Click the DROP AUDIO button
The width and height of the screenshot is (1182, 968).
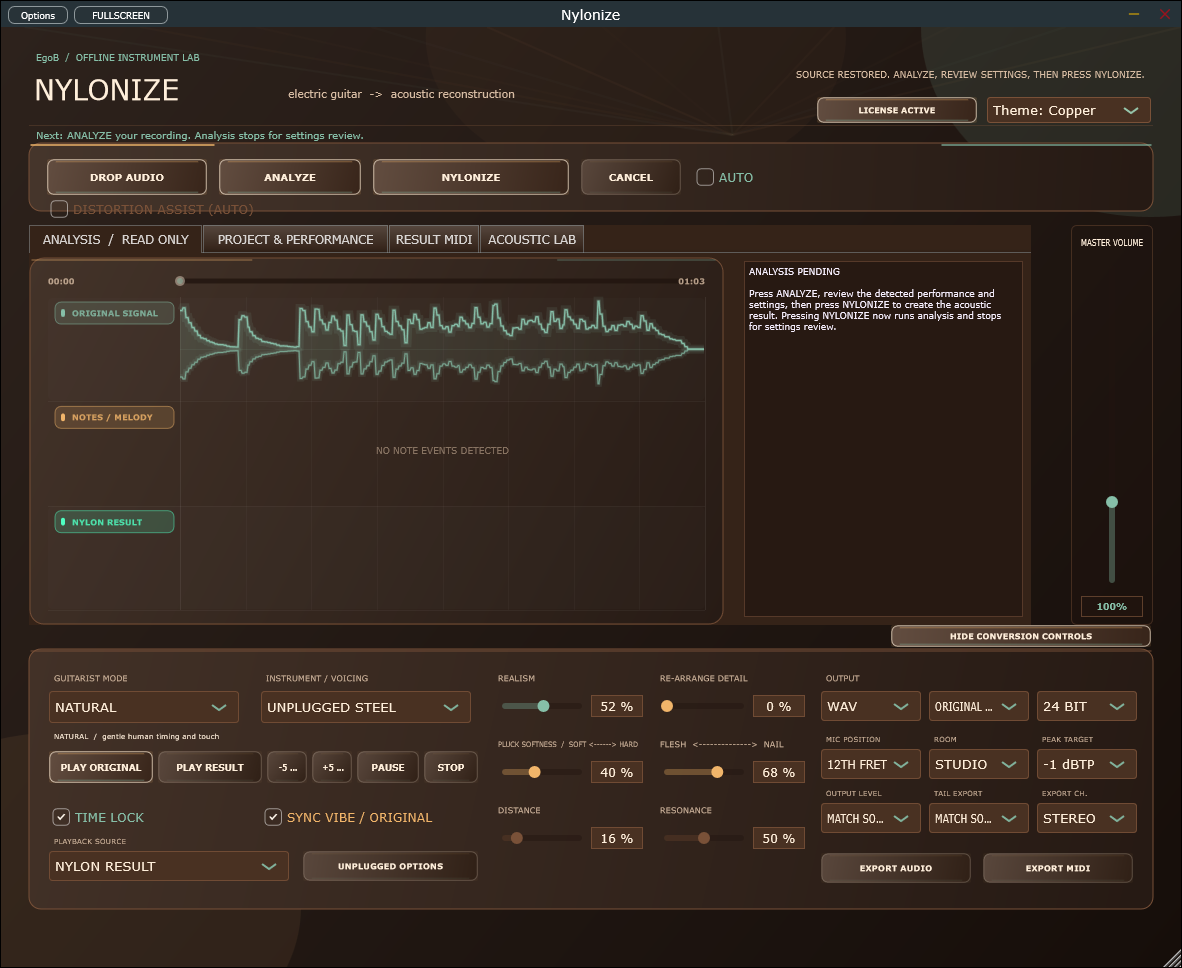tap(127, 177)
